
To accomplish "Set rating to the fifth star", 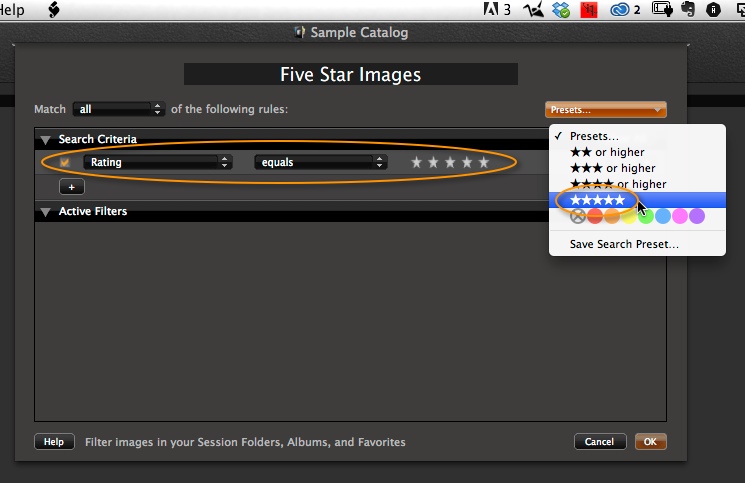I will click(x=484, y=162).
